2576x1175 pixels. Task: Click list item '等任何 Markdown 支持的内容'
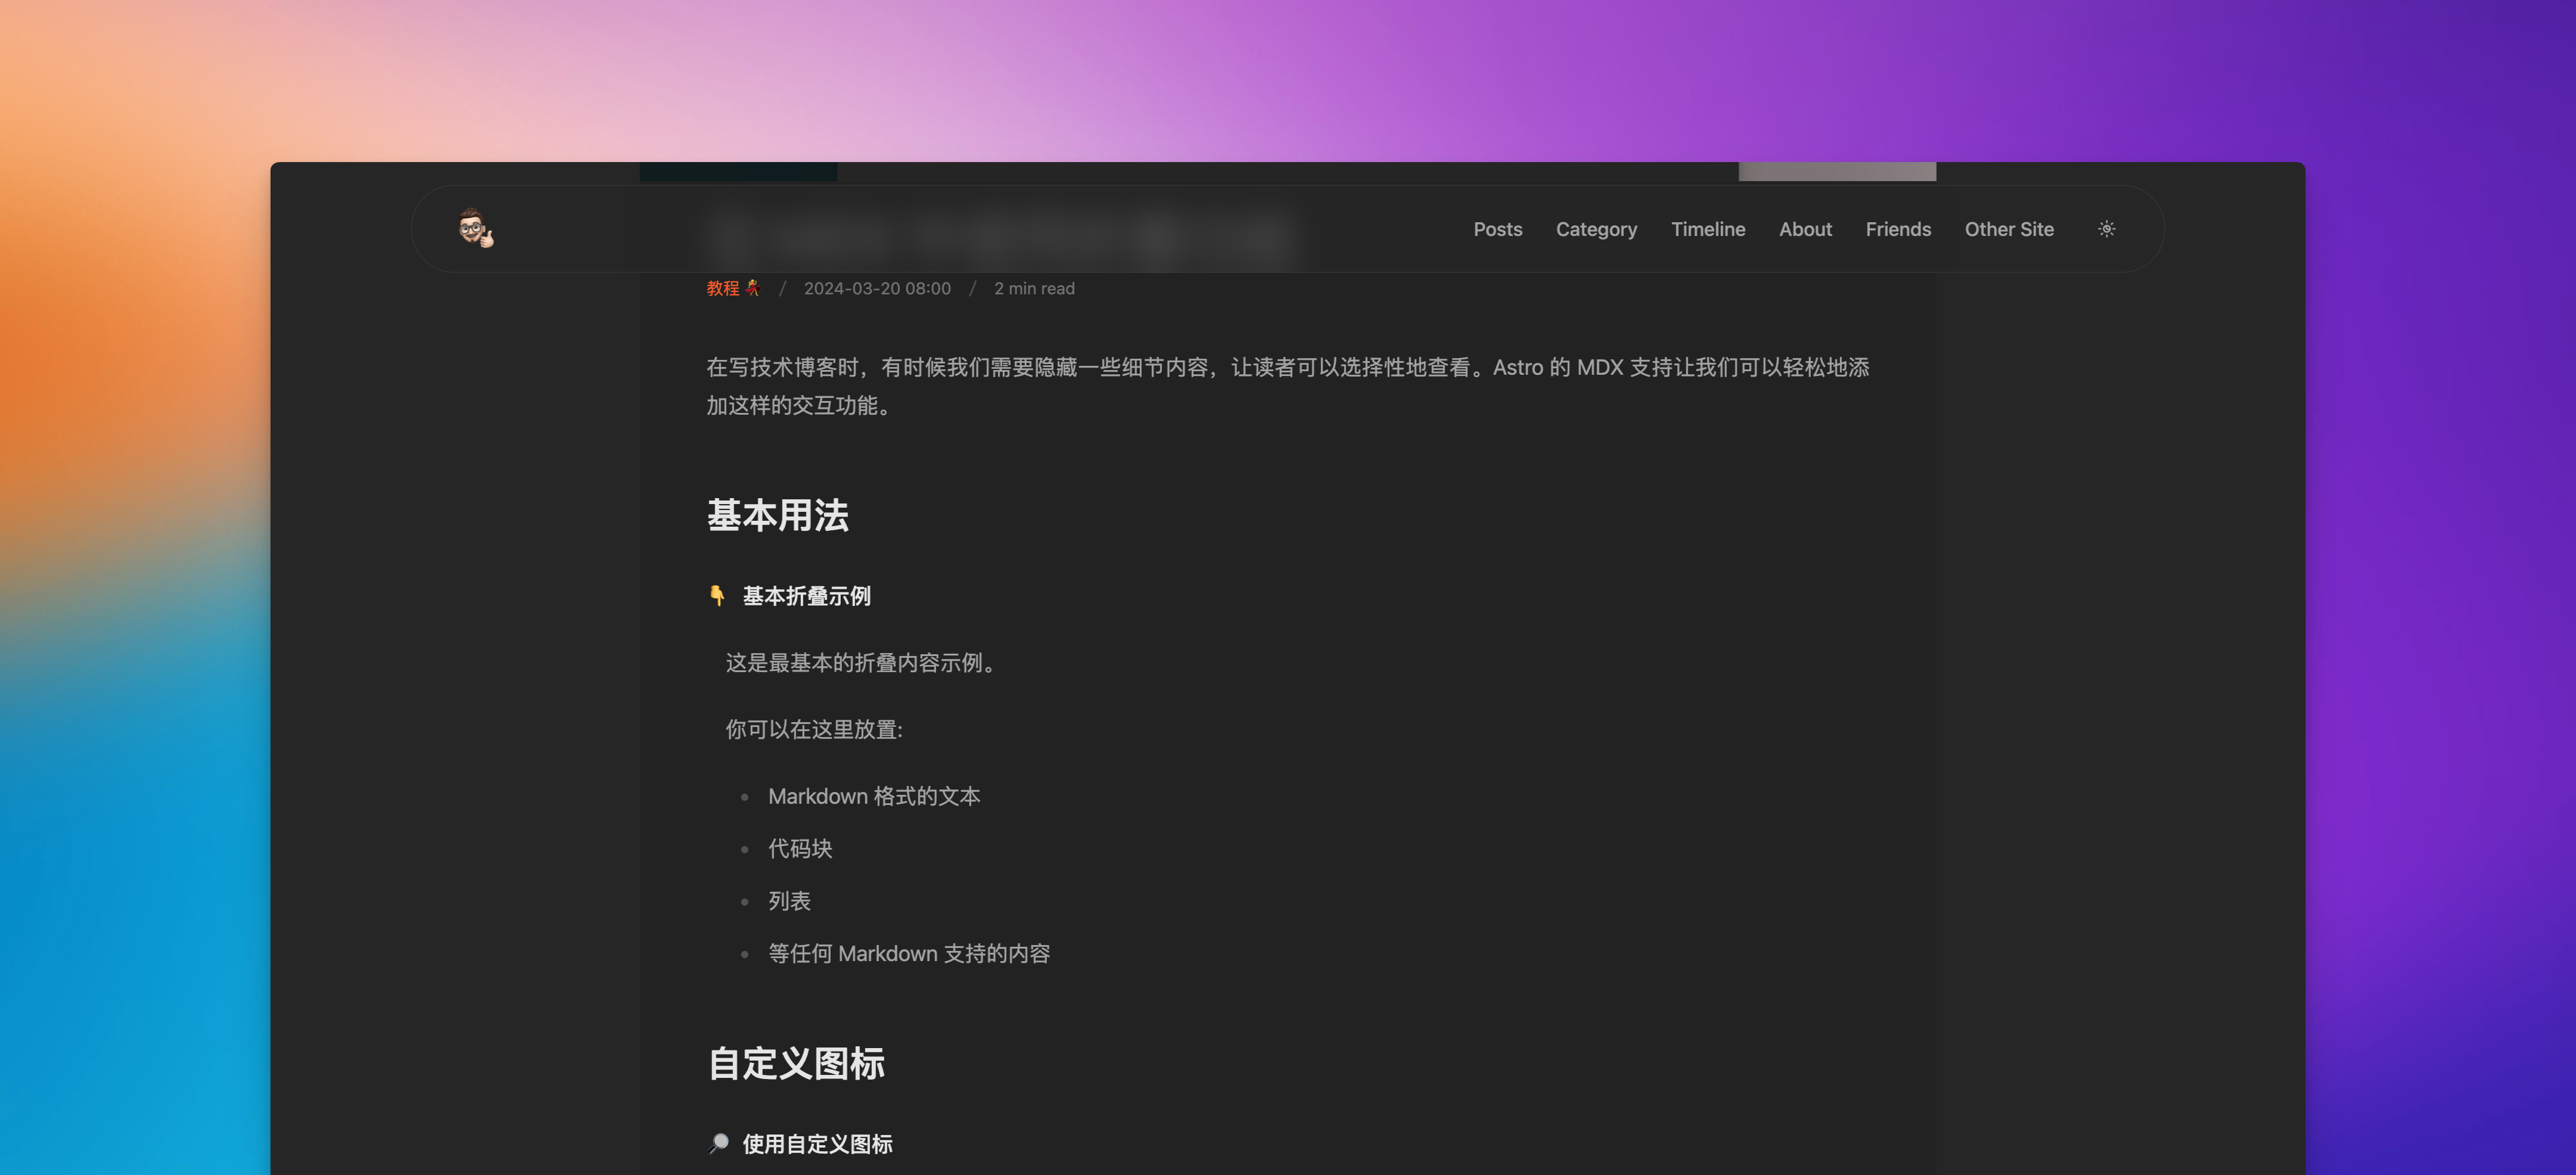click(x=909, y=953)
